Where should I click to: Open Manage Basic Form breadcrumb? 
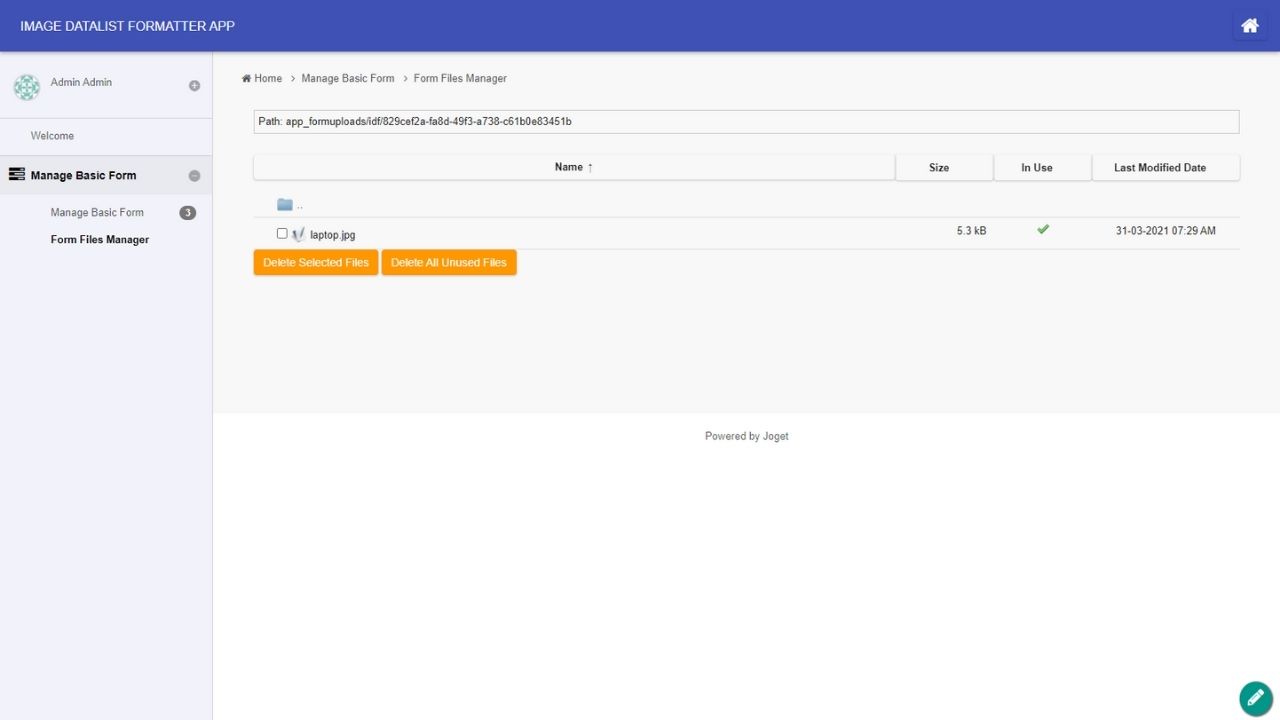(x=348, y=78)
